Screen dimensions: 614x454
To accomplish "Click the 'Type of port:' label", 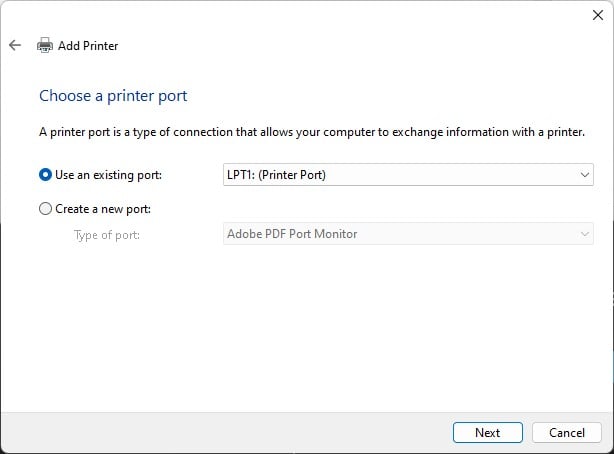I will pyautogui.click(x=107, y=234).
